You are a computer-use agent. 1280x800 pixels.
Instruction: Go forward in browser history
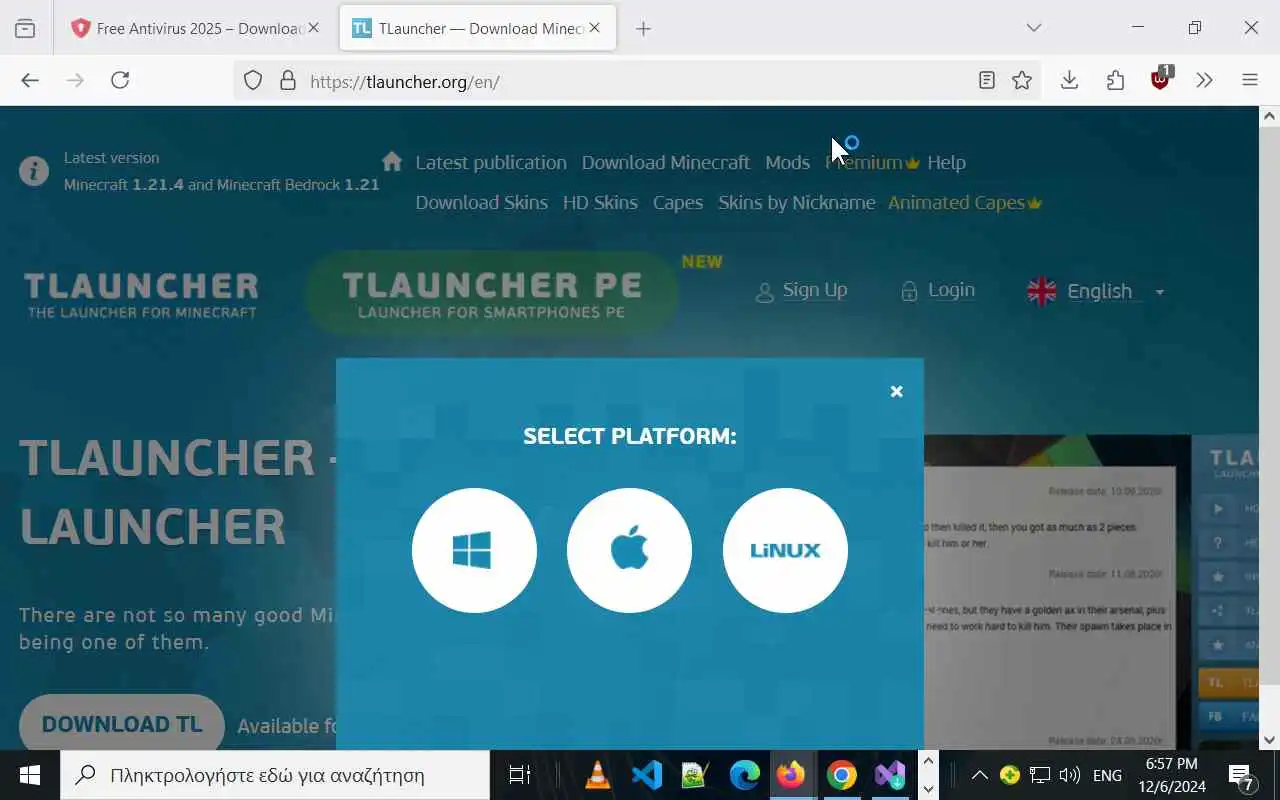point(75,80)
